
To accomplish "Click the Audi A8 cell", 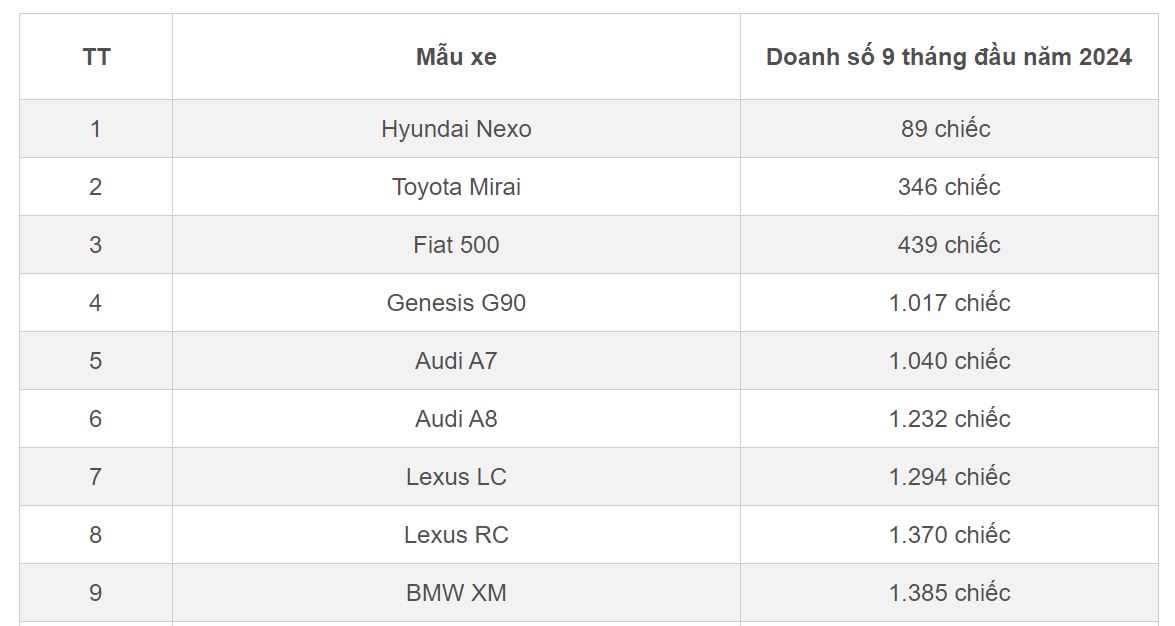I will tap(456, 419).
